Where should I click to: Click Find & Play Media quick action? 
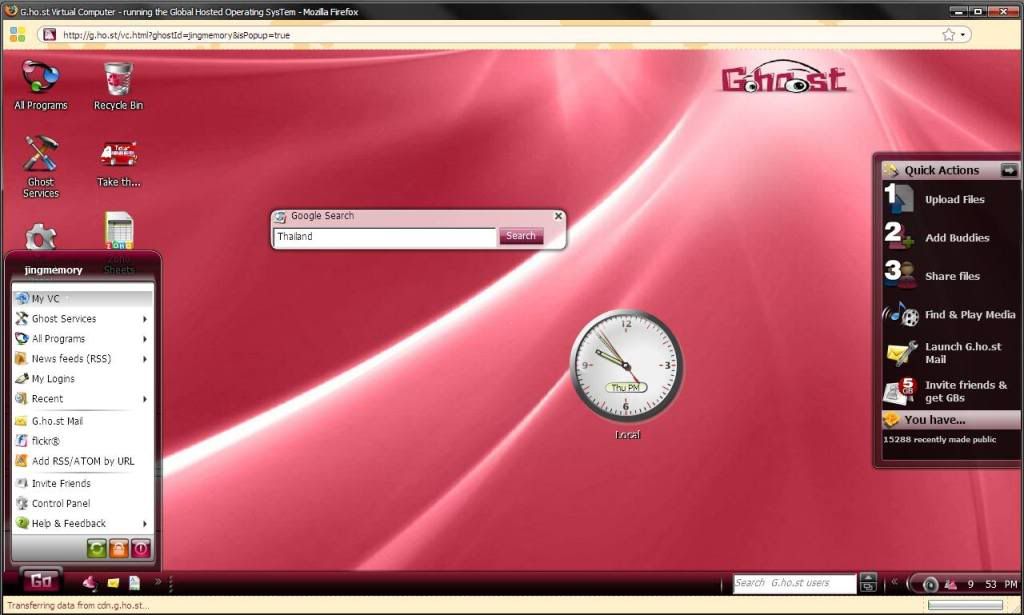[x=970, y=315]
